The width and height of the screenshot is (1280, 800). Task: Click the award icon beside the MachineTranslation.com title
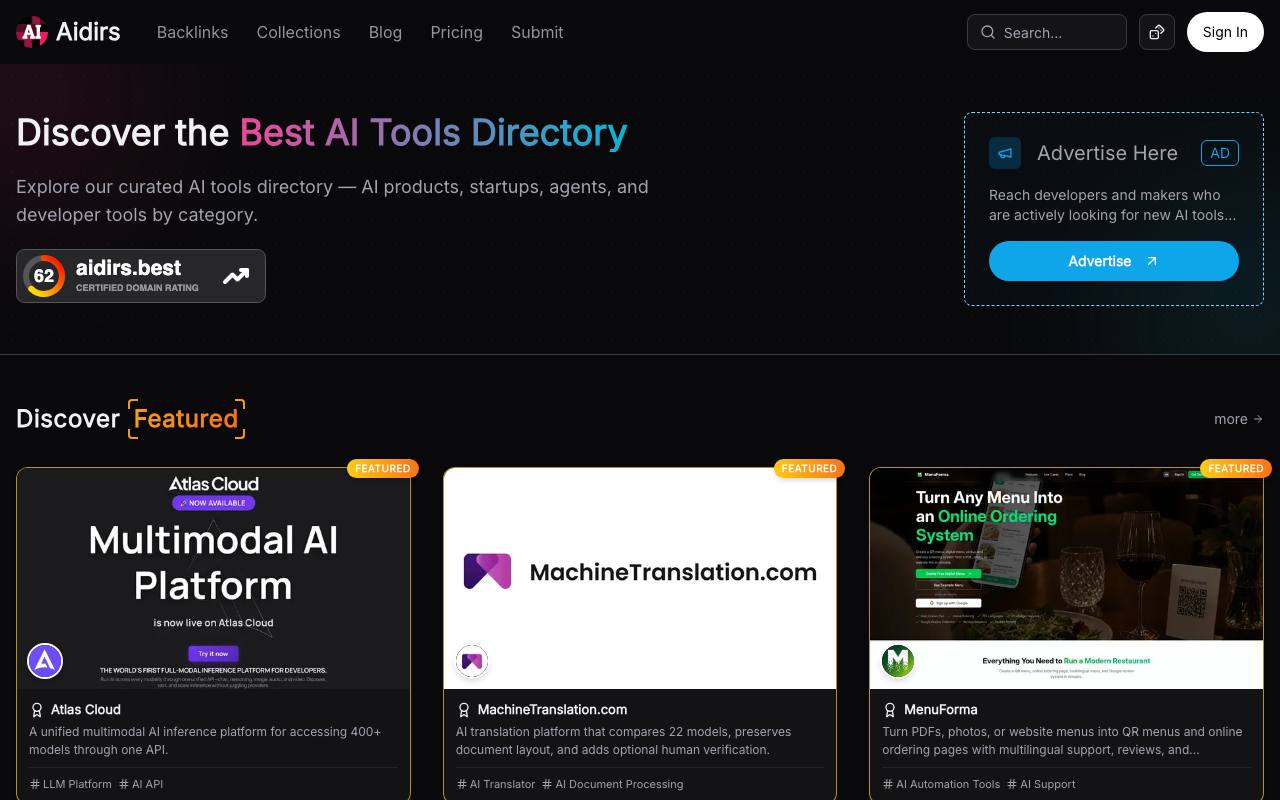click(x=464, y=710)
